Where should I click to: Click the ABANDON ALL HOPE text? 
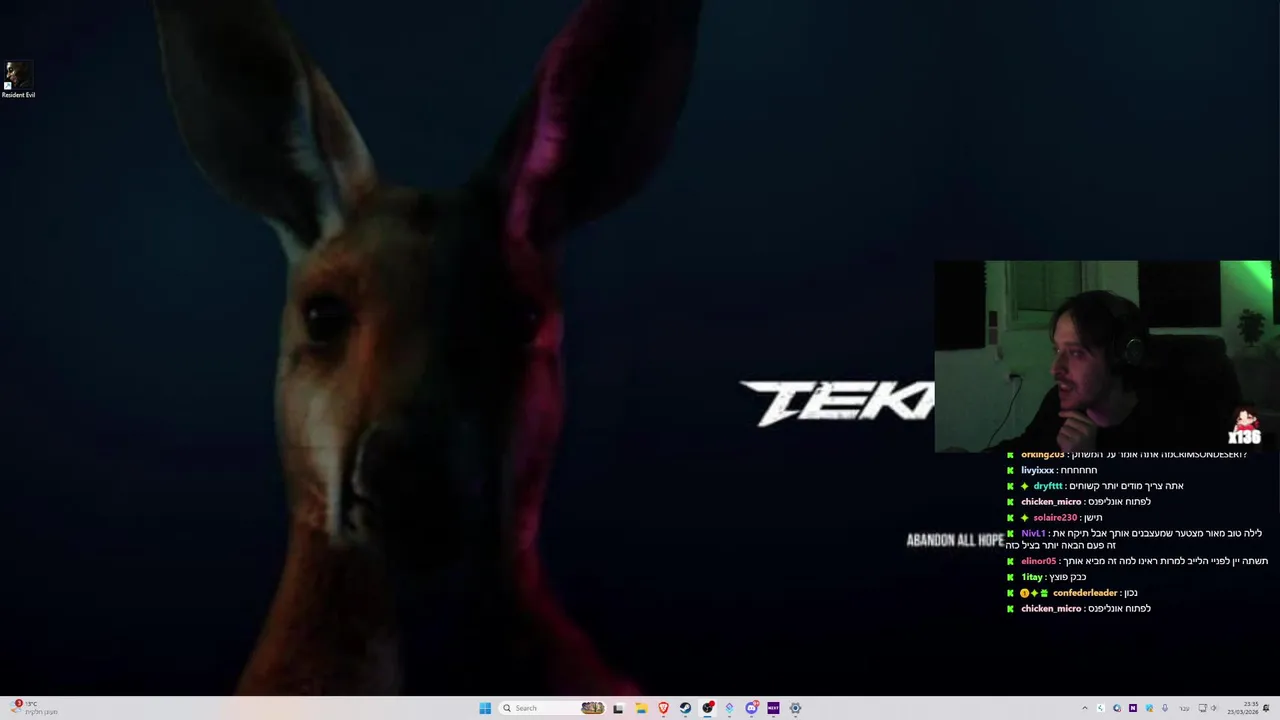pos(955,540)
